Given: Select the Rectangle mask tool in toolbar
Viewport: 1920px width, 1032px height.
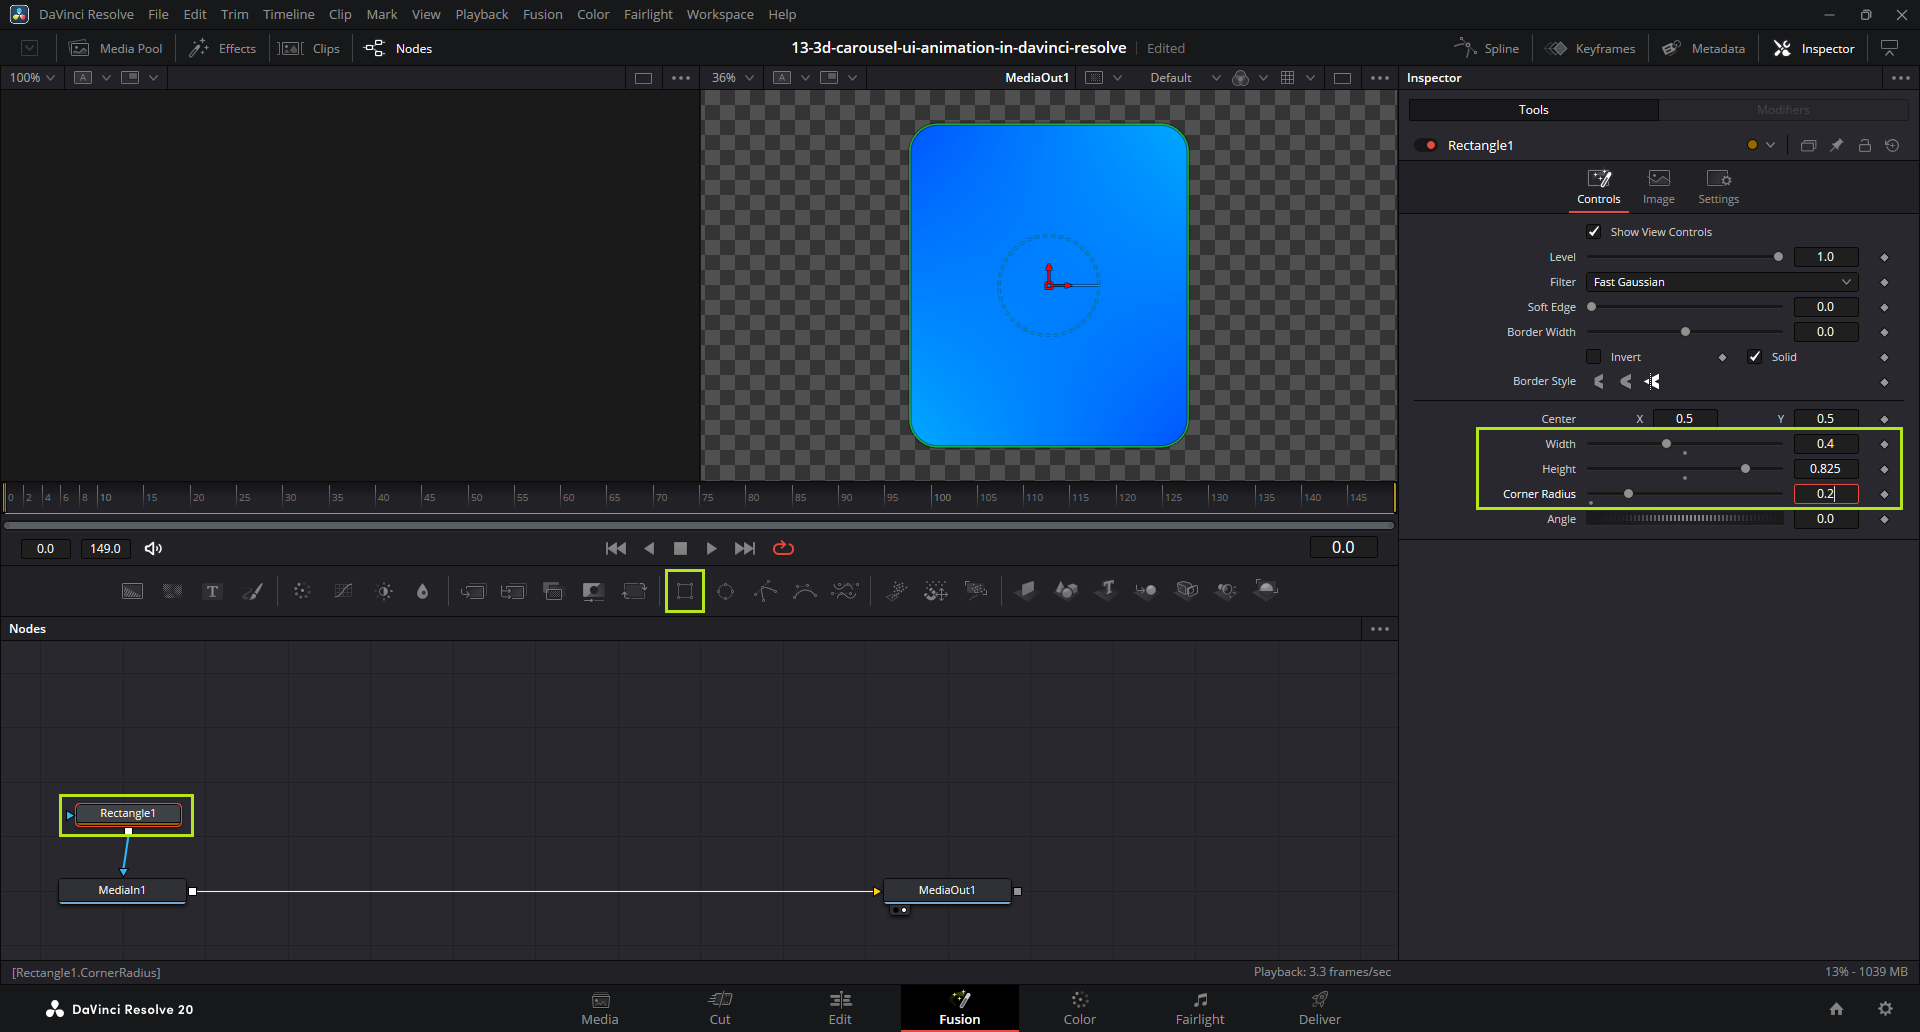Looking at the screenshot, I should click(685, 591).
